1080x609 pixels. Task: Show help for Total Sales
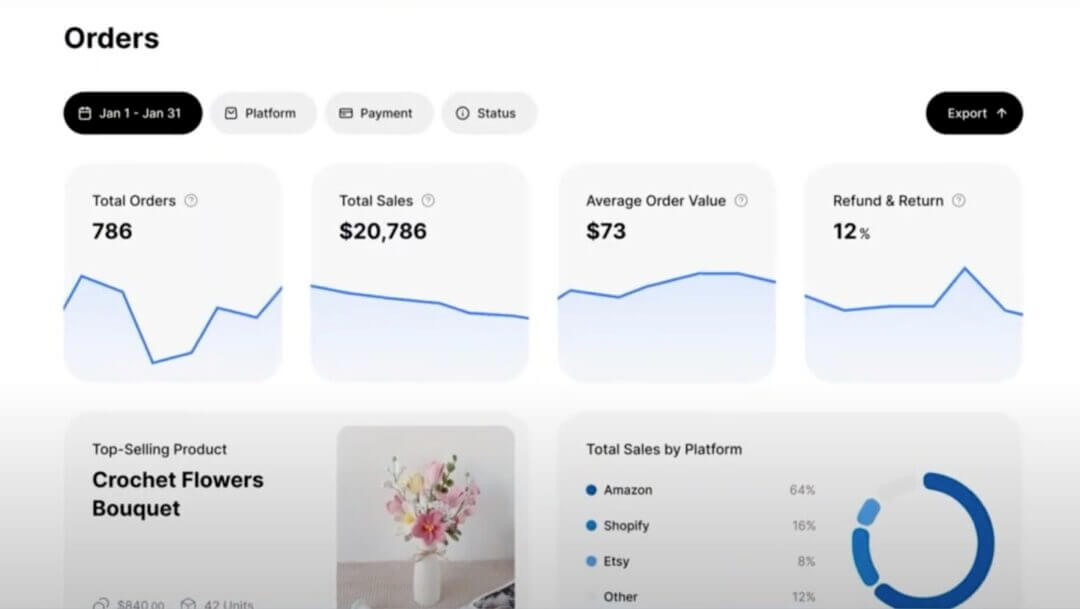click(428, 200)
